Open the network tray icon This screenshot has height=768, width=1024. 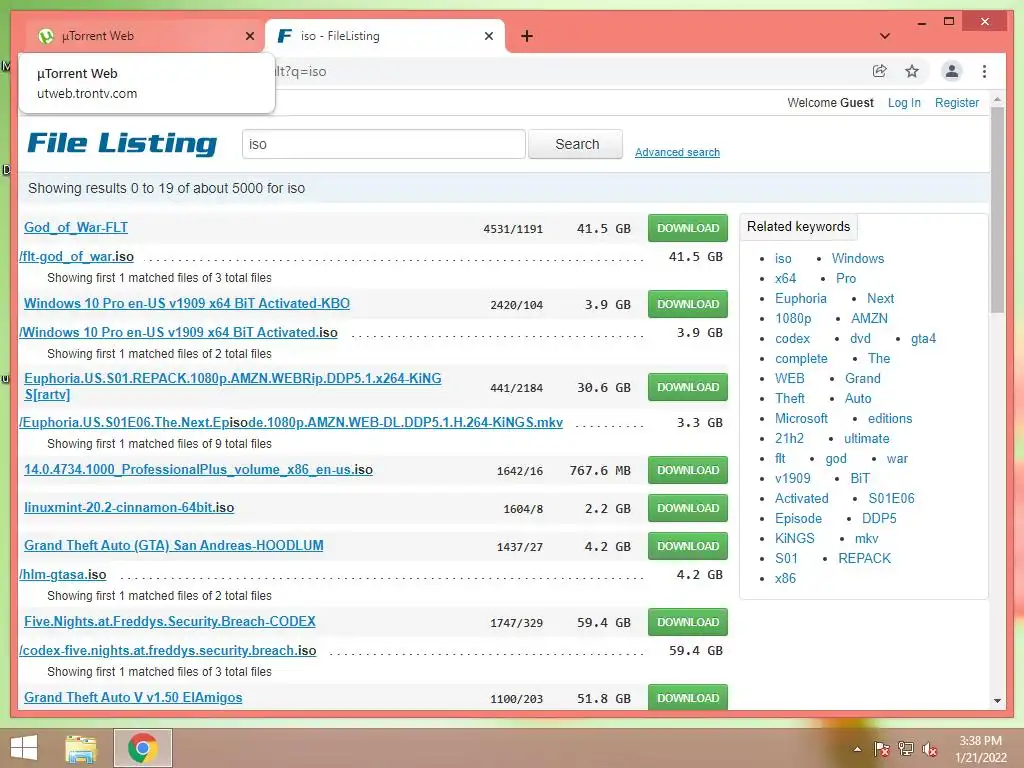coord(906,749)
